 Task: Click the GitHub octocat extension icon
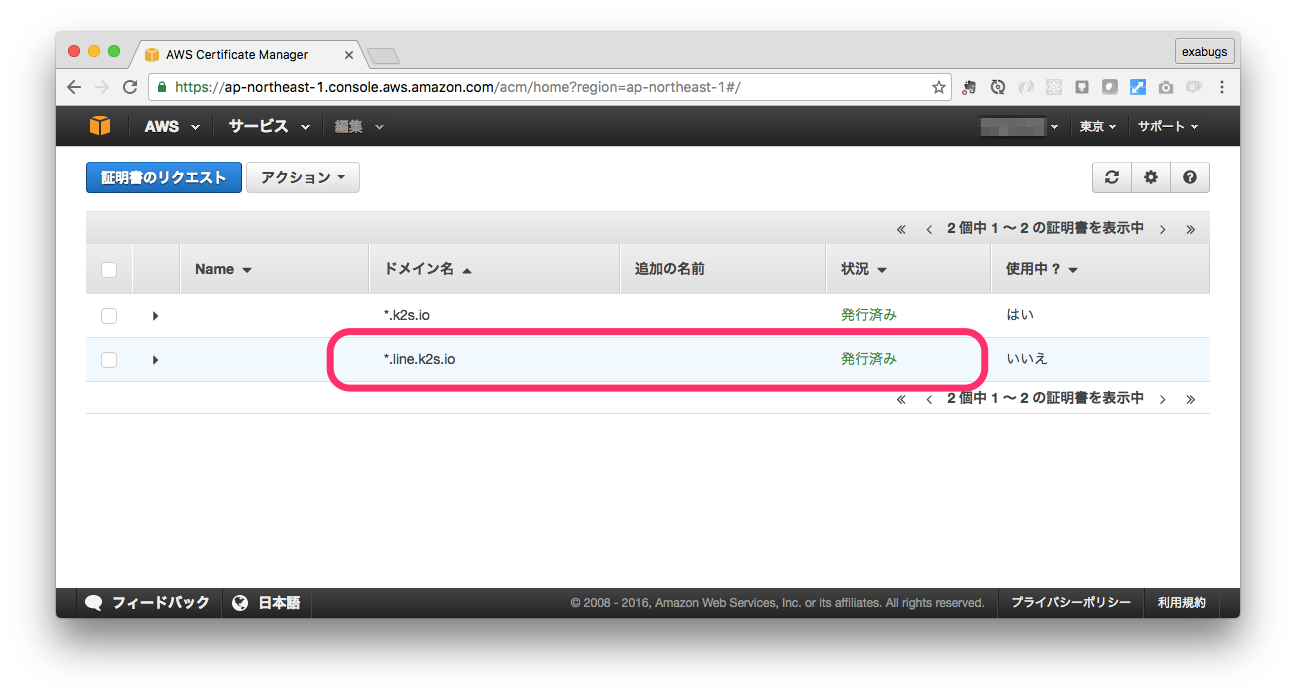pyautogui.click(x=1081, y=87)
